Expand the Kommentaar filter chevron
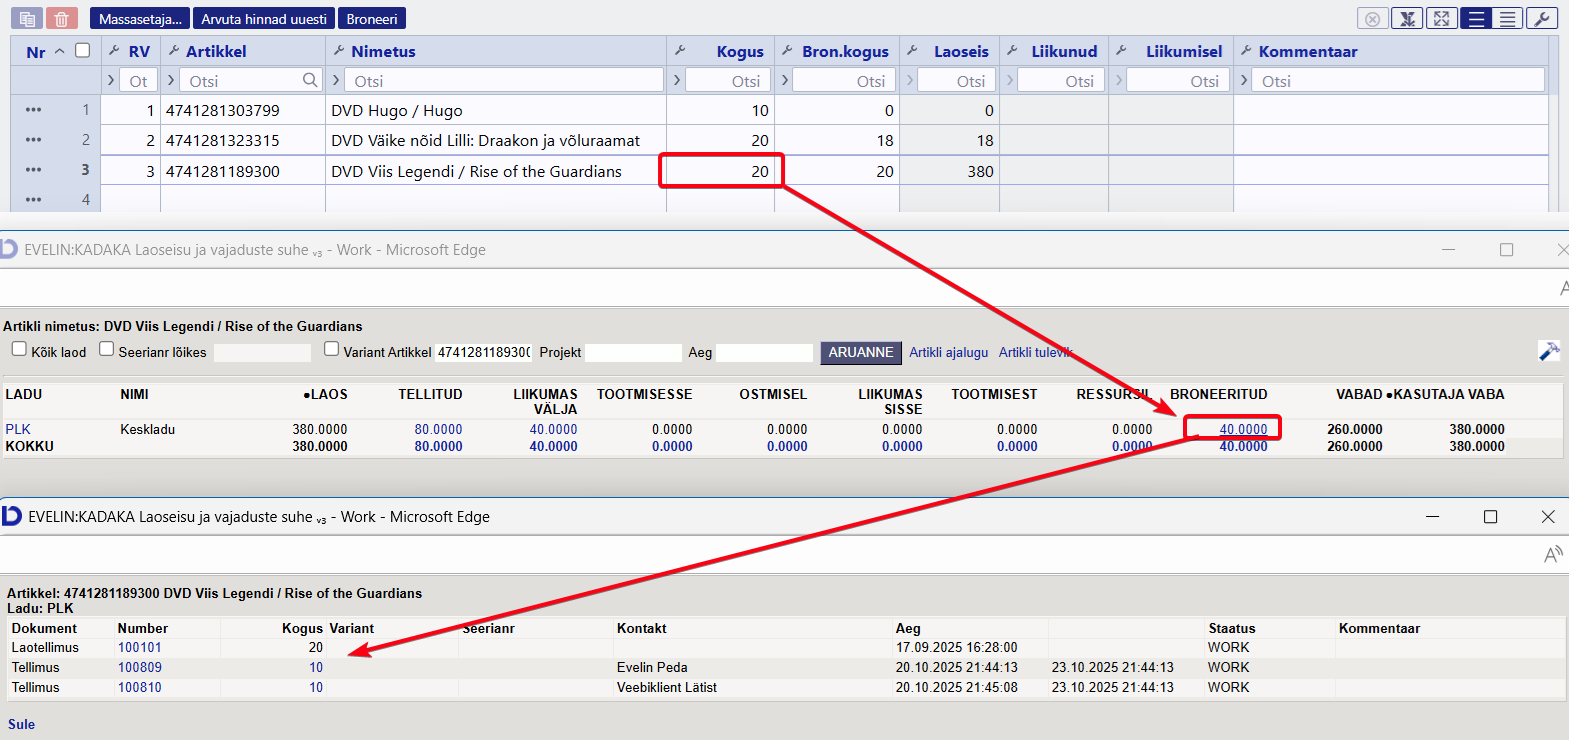The image size is (1569, 740). [x=1244, y=80]
